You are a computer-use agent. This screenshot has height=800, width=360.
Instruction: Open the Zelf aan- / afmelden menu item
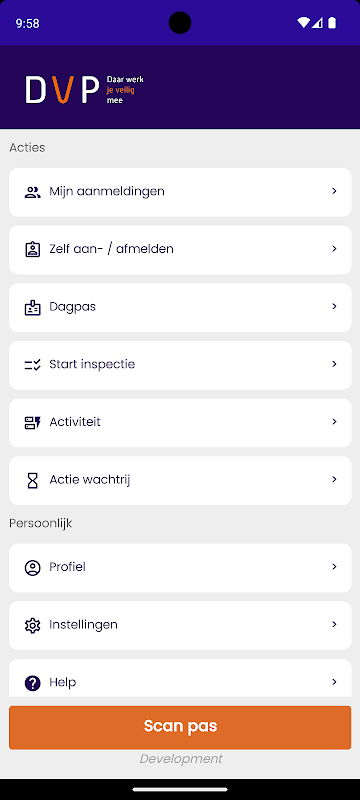coord(180,250)
